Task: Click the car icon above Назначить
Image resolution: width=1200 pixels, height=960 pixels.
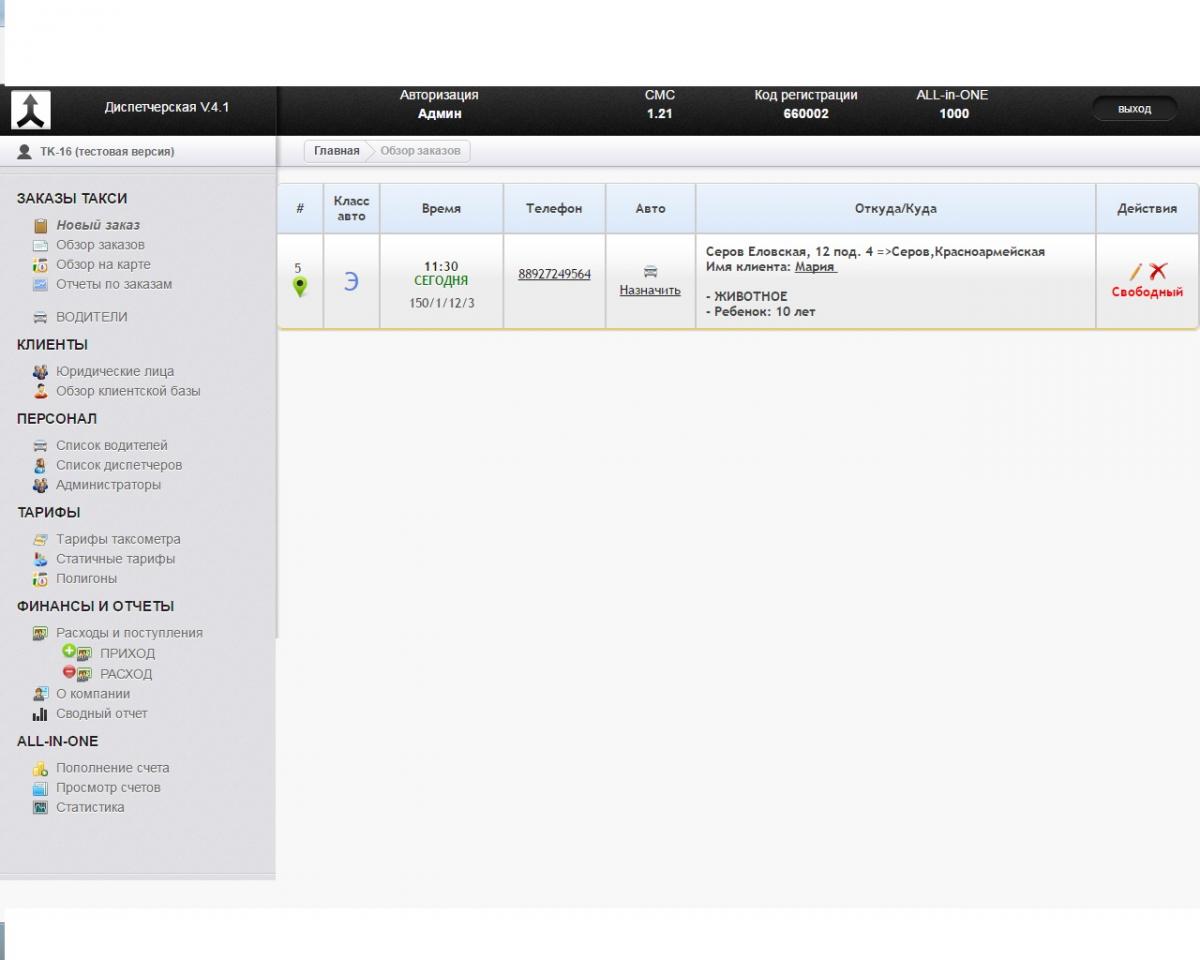Action: tap(650, 271)
